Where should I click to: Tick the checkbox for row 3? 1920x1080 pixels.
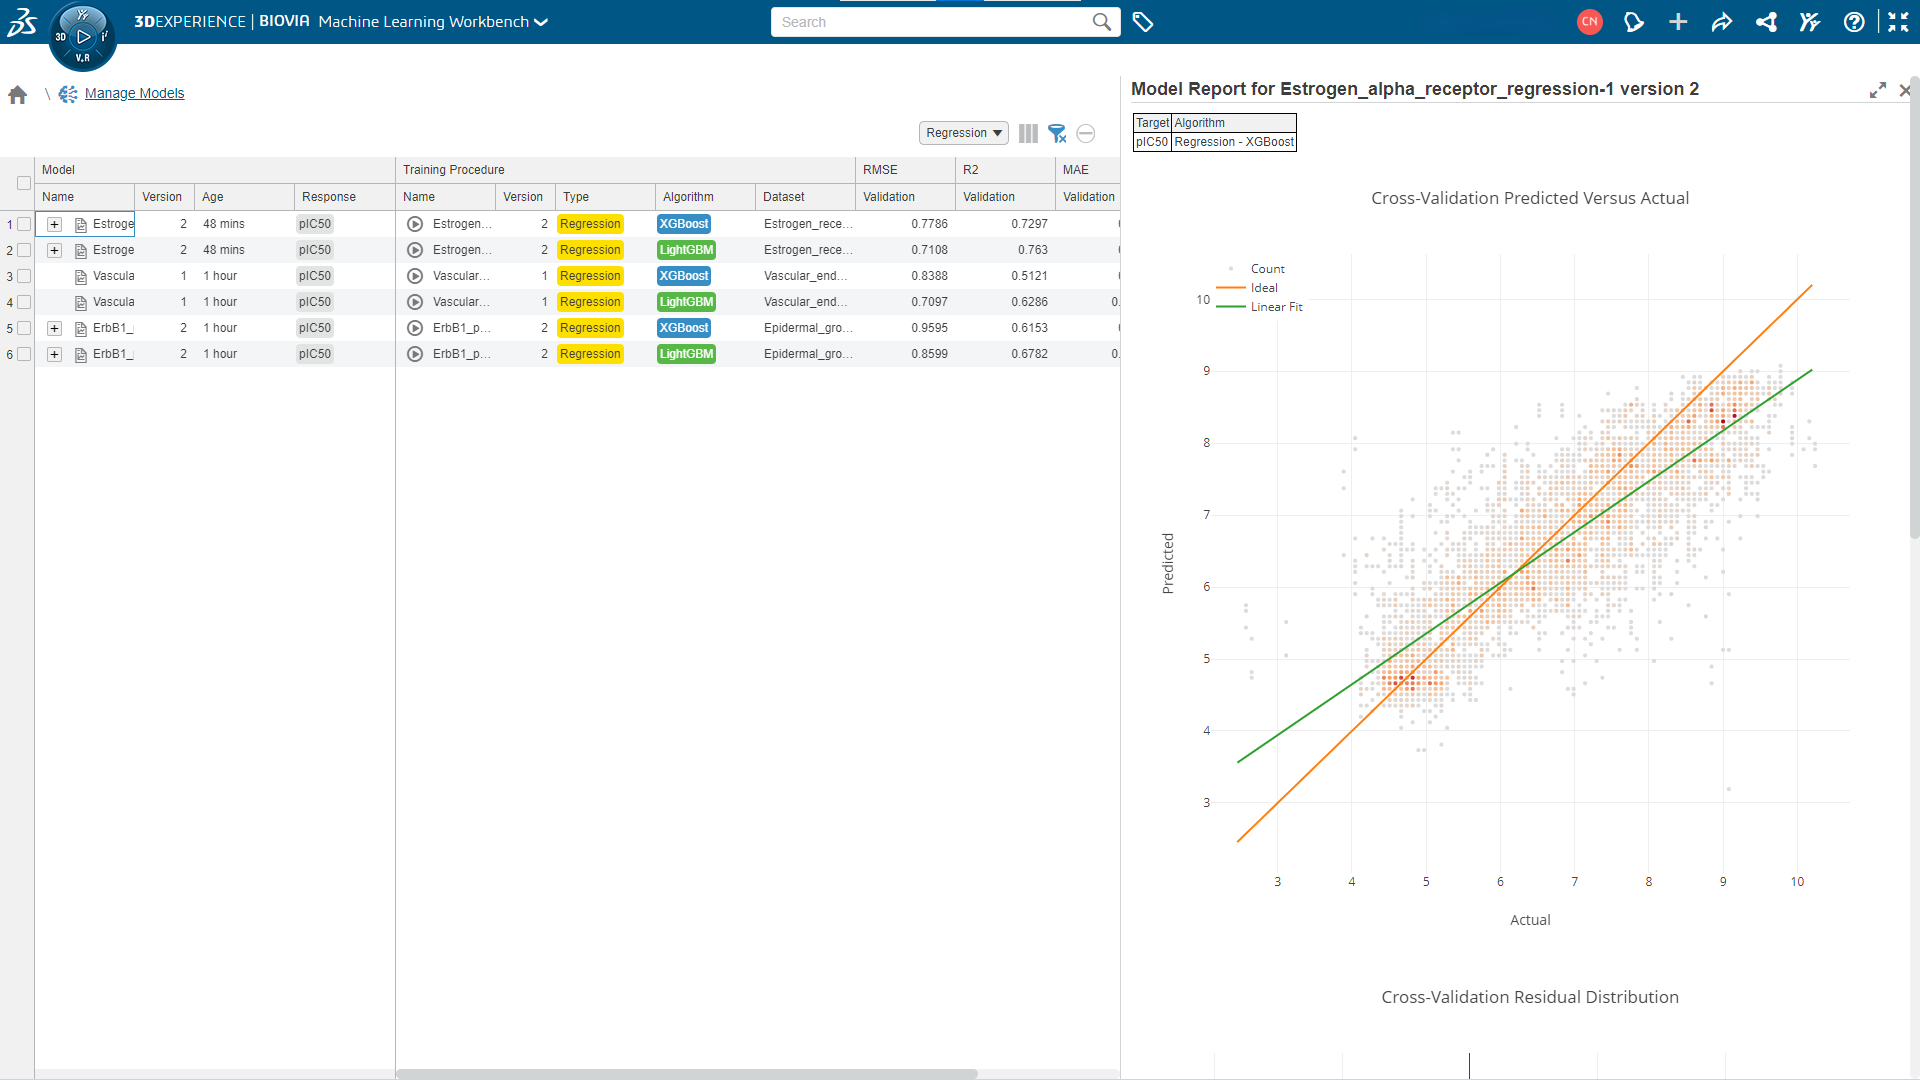pos(24,276)
